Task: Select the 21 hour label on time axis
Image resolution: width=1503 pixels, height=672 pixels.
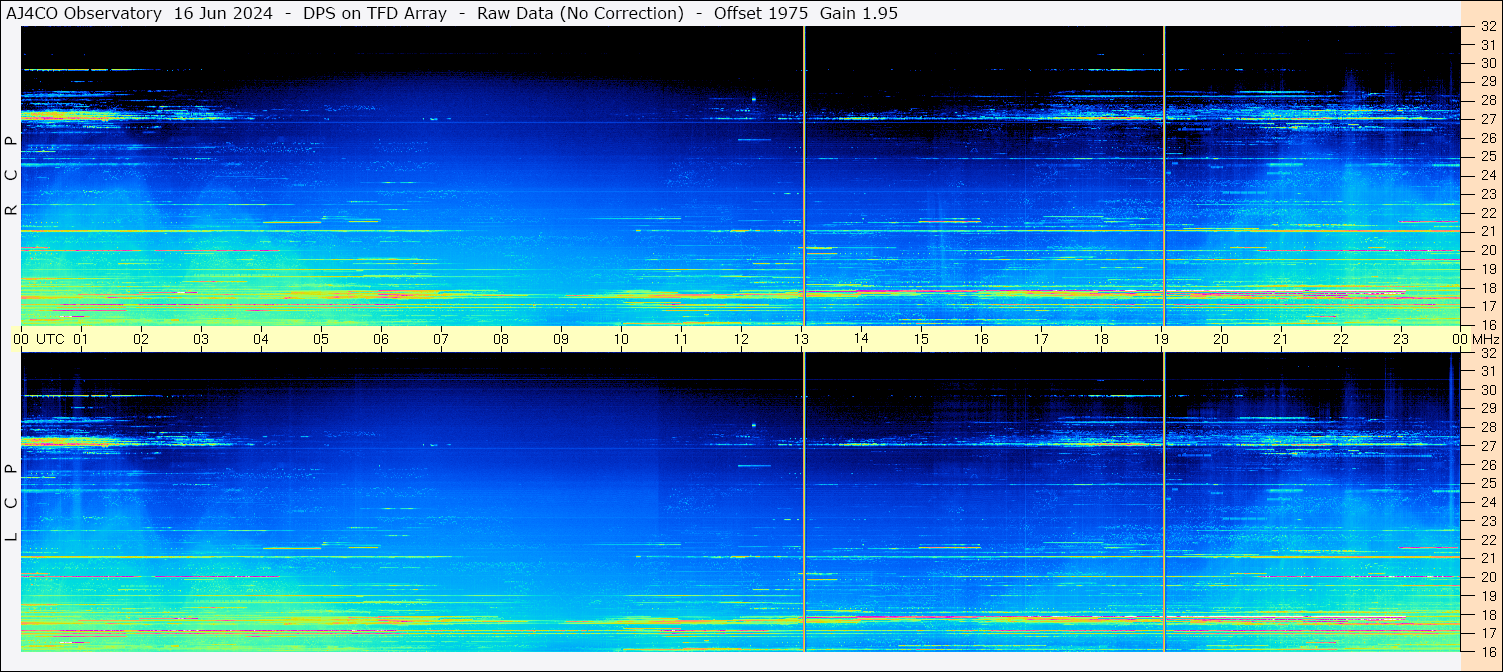Action: [1281, 339]
